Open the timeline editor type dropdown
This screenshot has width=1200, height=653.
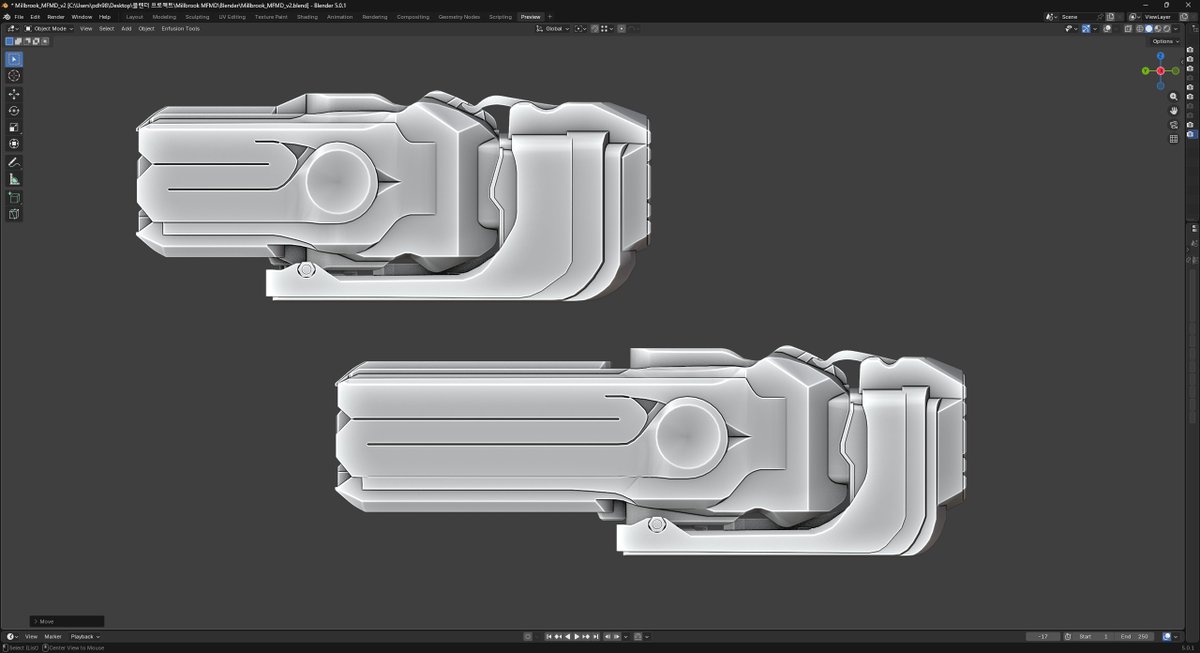[x=11, y=637]
